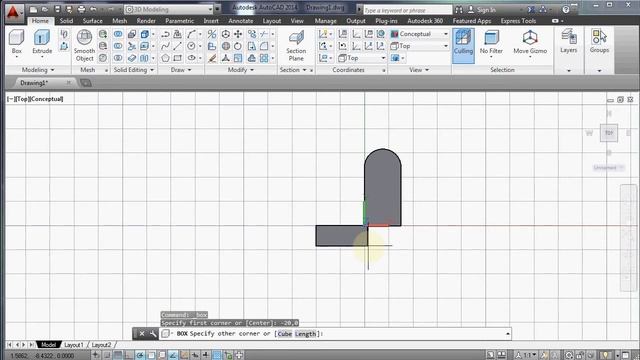The width and height of the screenshot is (640, 360).
Task: Select the Spline draw tool
Action: [x=165, y=46]
